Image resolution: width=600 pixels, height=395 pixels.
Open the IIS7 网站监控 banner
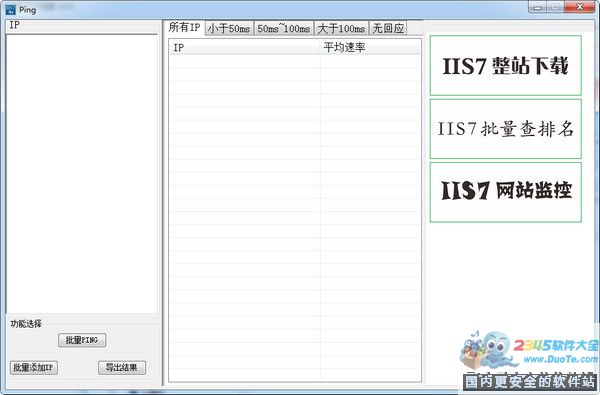coord(505,192)
